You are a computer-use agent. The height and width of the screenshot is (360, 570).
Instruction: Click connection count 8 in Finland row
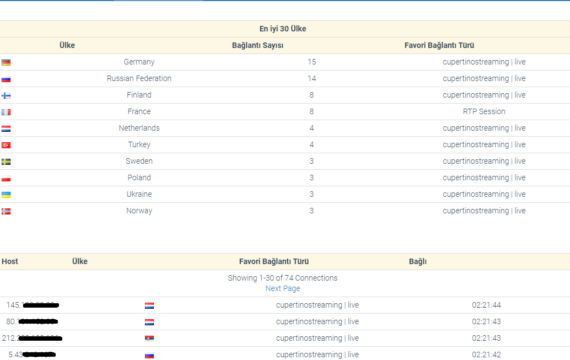pyautogui.click(x=312, y=95)
